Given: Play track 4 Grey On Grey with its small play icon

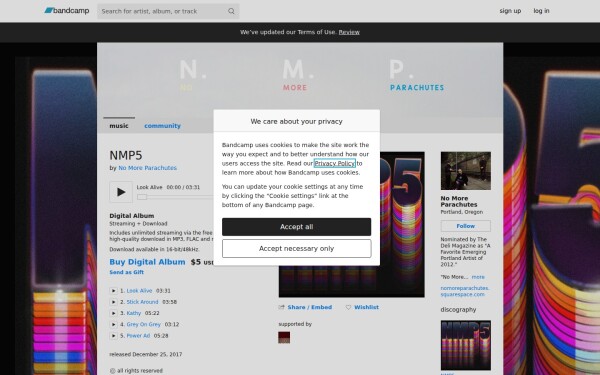Looking at the screenshot, I should click(113, 324).
